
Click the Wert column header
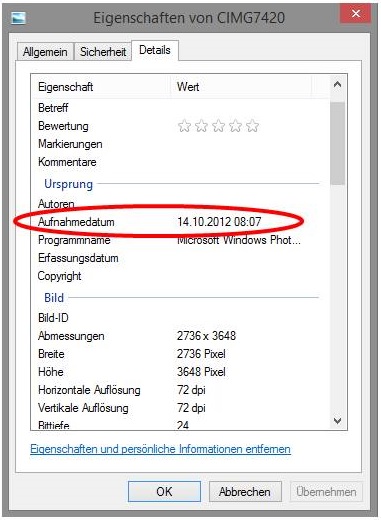pos(241,87)
